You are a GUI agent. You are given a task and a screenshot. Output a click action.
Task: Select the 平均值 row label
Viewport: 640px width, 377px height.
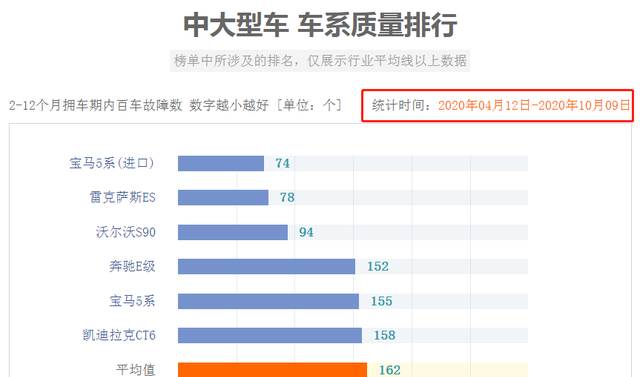[136, 370]
